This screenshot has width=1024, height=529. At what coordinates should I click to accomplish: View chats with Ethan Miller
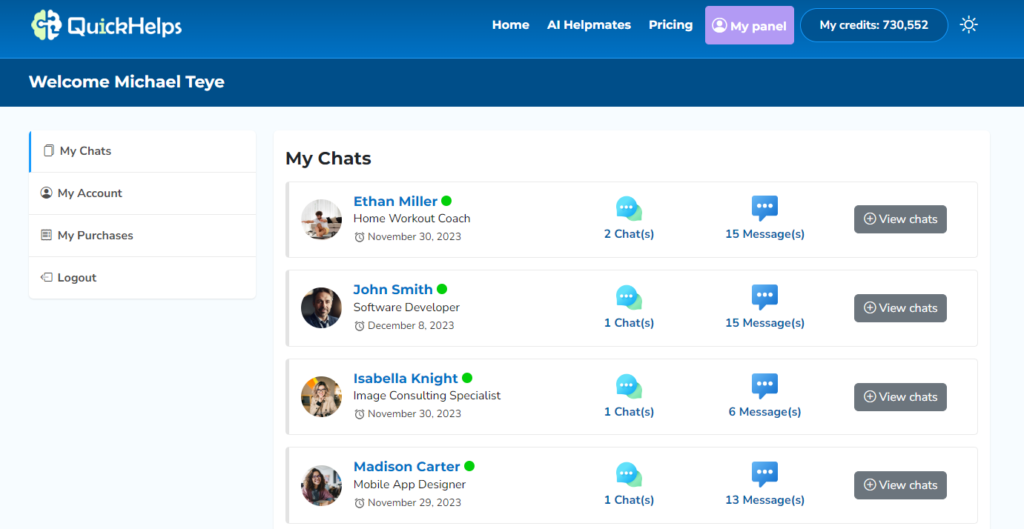tap(900, 219)
